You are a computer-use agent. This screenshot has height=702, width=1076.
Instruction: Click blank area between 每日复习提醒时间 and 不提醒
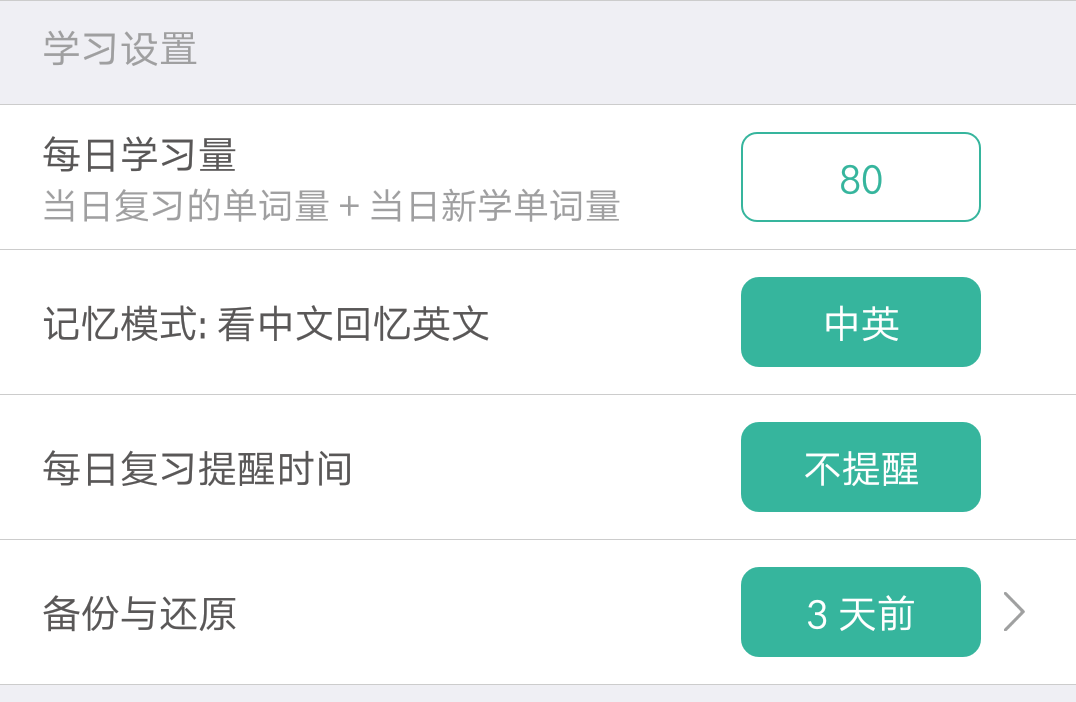pyautogui.click(x=547, y=467)
